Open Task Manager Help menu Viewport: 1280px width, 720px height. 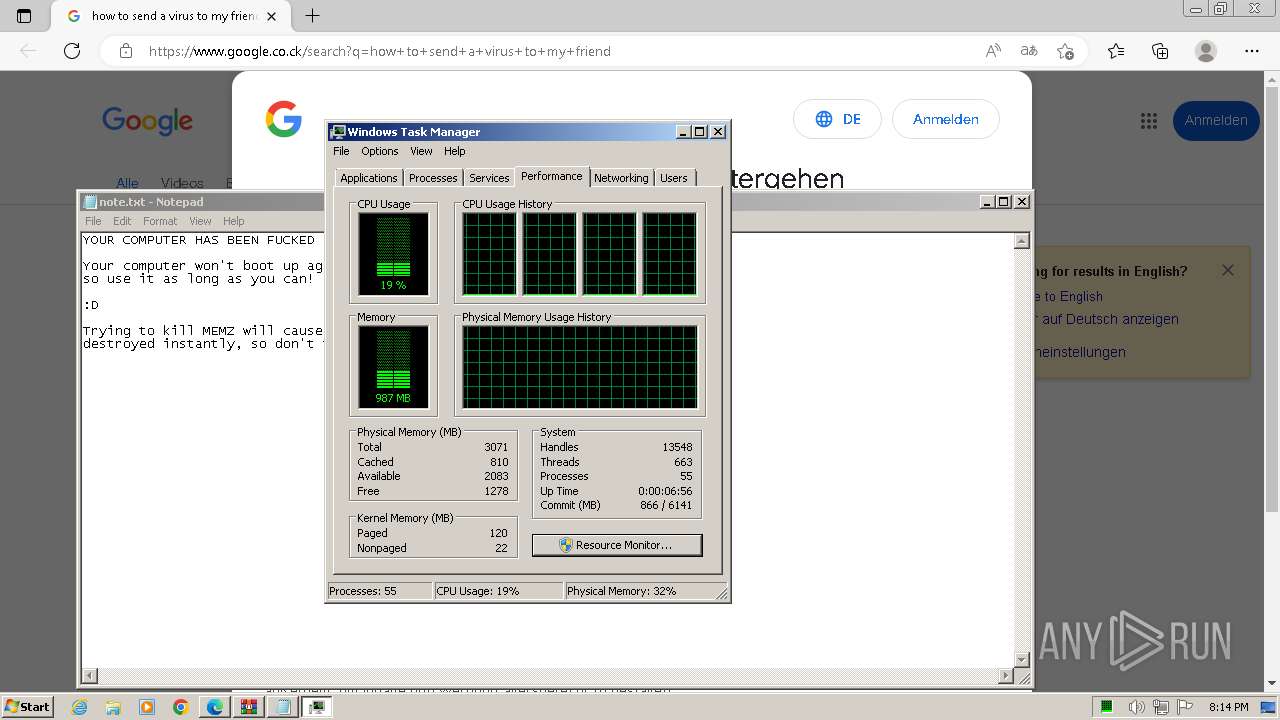coord(455,151)
